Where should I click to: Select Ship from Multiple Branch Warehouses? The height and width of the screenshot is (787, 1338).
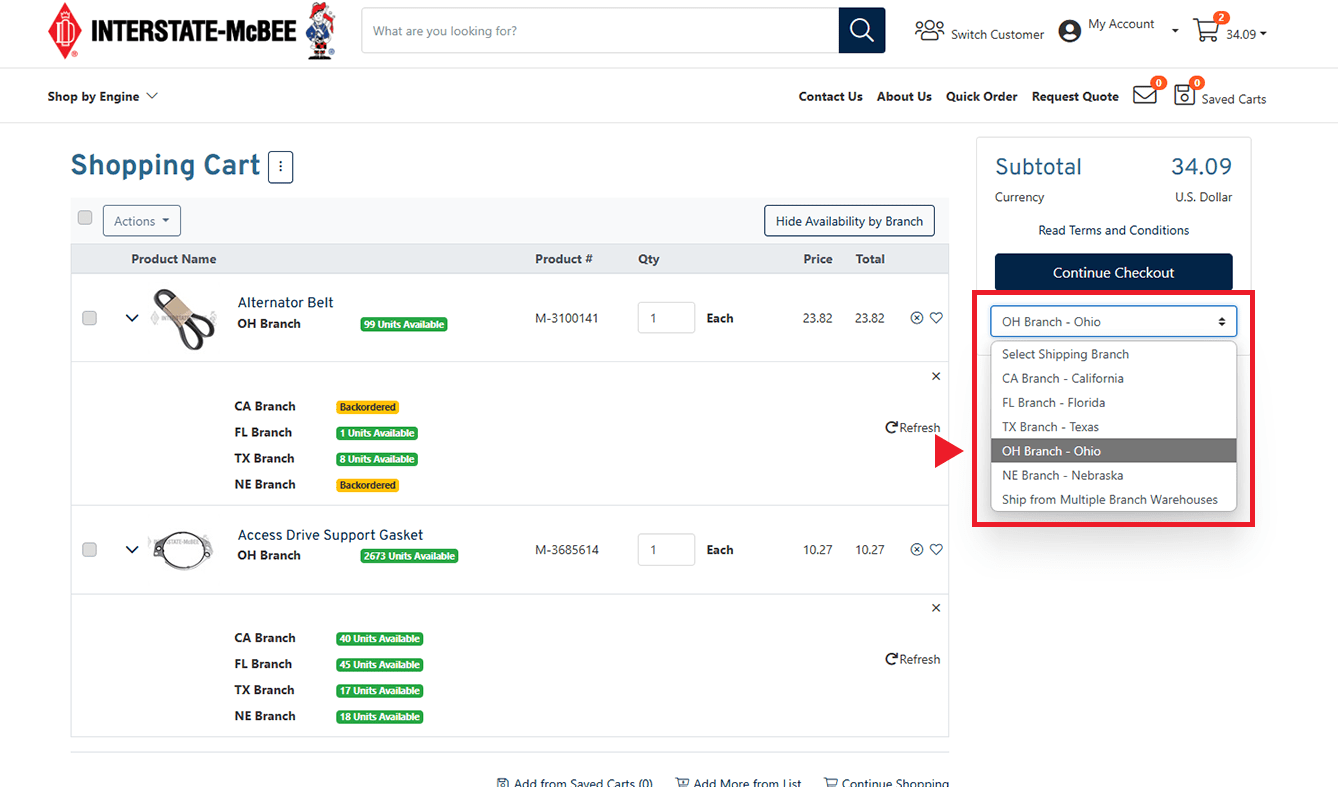[x=1113, y=499]
